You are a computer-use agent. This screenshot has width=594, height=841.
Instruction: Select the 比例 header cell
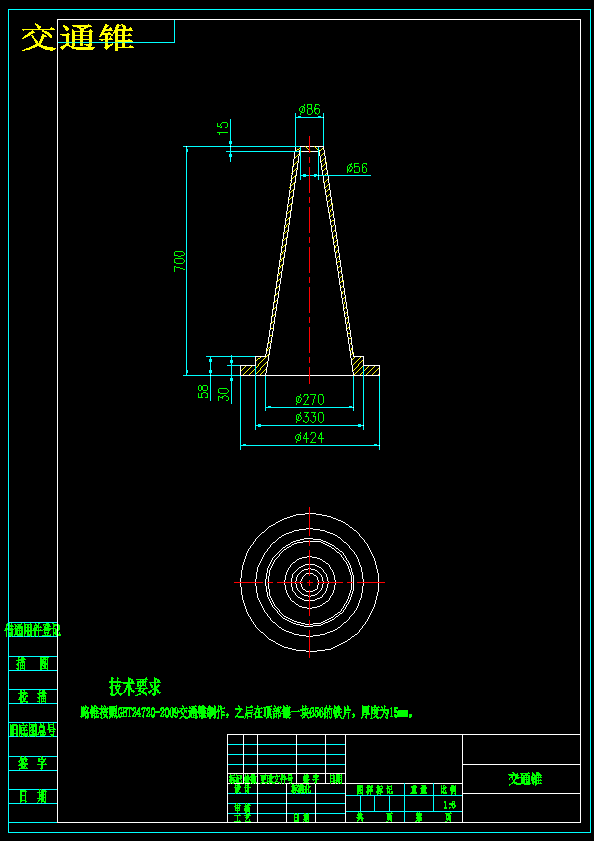[448, 790]
